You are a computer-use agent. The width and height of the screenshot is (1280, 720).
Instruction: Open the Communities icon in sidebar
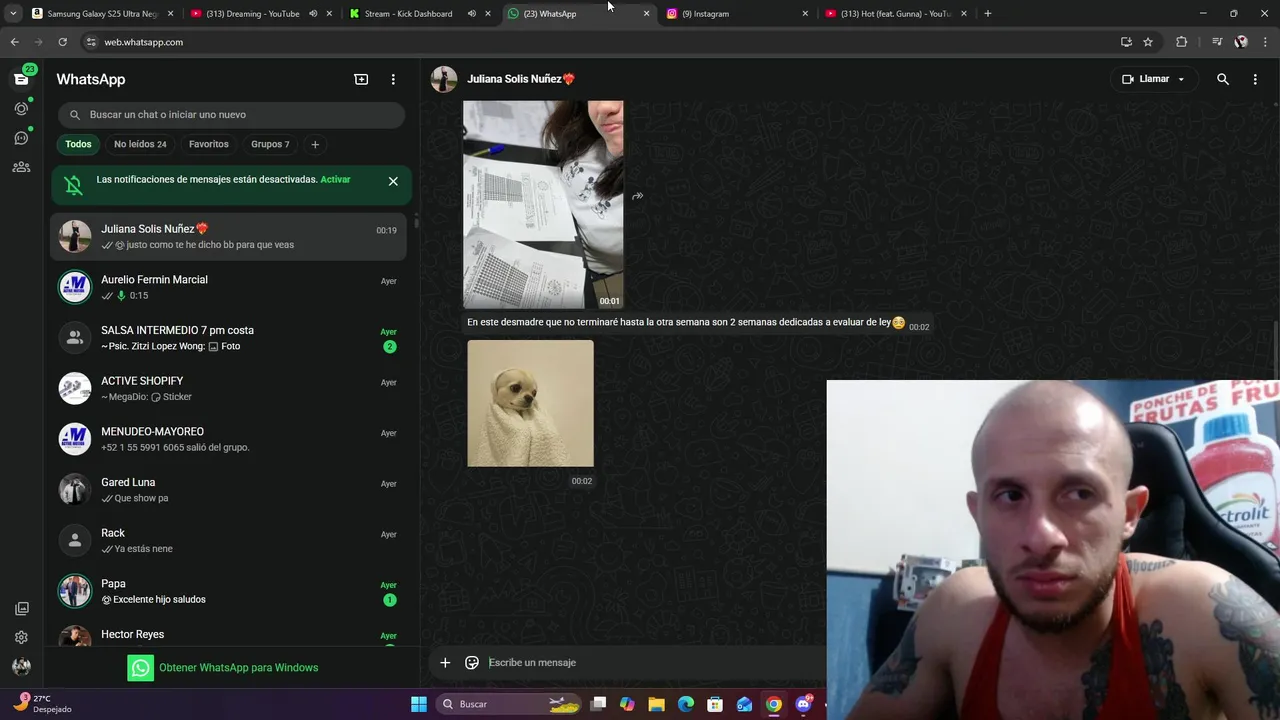pos(21,167)
